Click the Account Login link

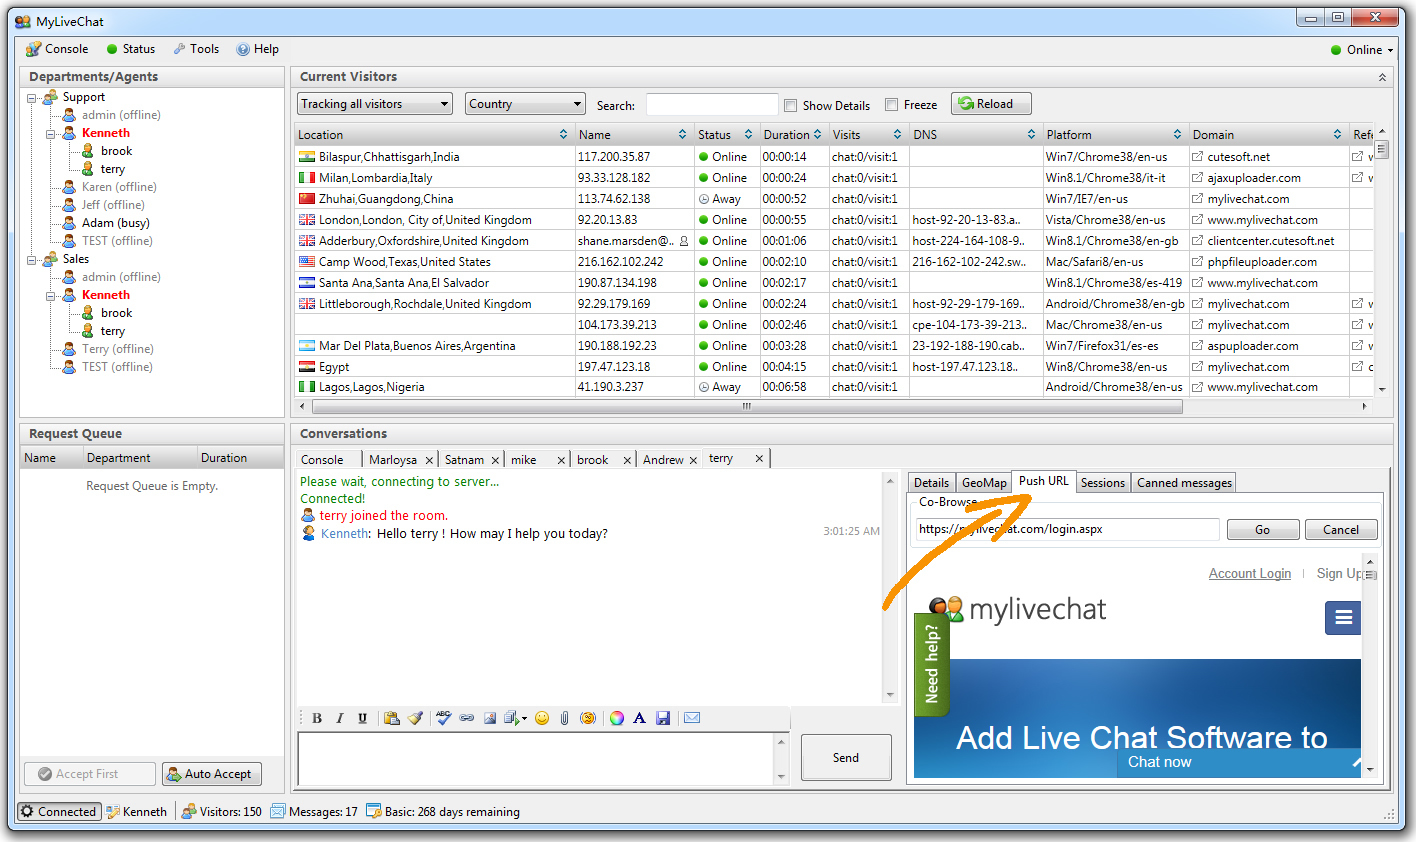point(1250,574)
